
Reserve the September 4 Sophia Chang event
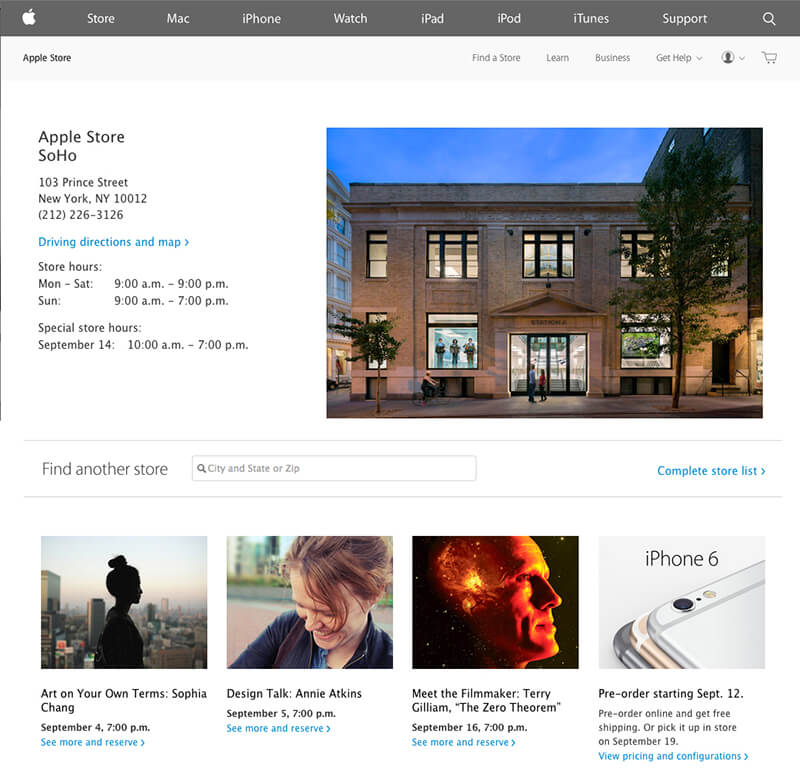[x=93, y=742]
